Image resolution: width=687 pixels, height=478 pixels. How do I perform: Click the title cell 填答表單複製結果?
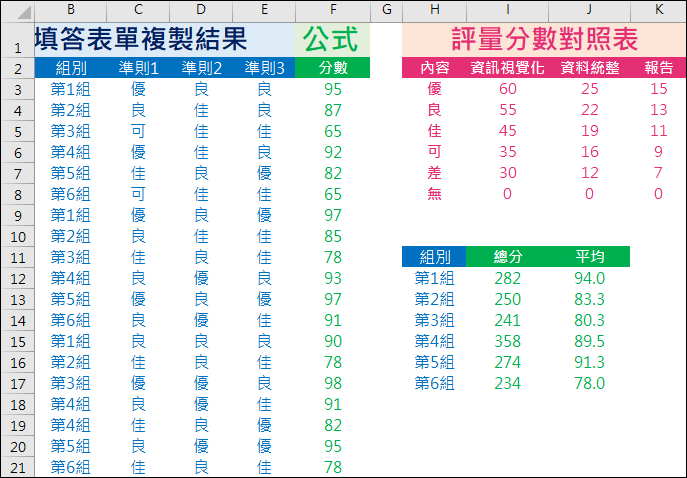point(165,40)
